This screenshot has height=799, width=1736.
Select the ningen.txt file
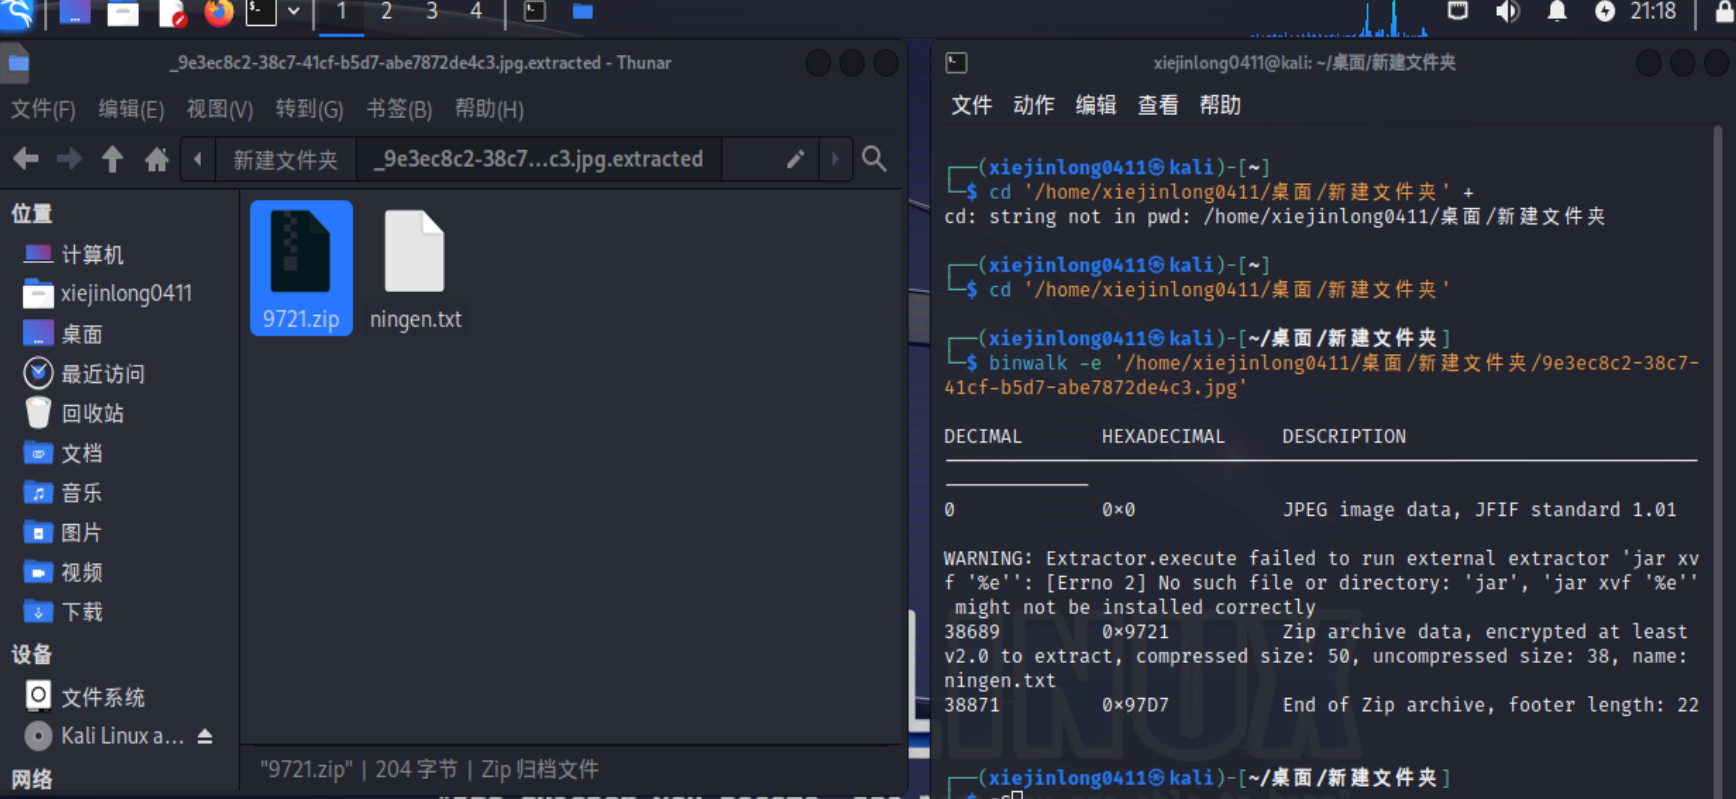[415, 268]
